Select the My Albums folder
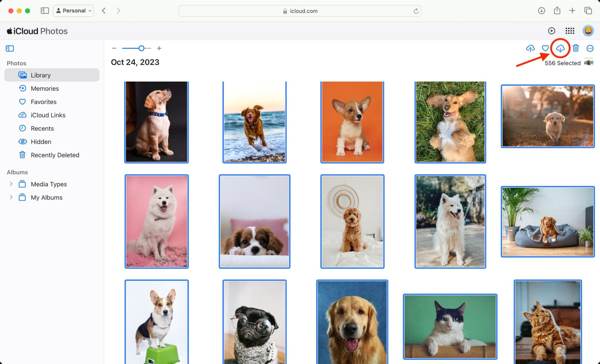Viewport: 600px width, 364px height. click(x=46, y=198)
